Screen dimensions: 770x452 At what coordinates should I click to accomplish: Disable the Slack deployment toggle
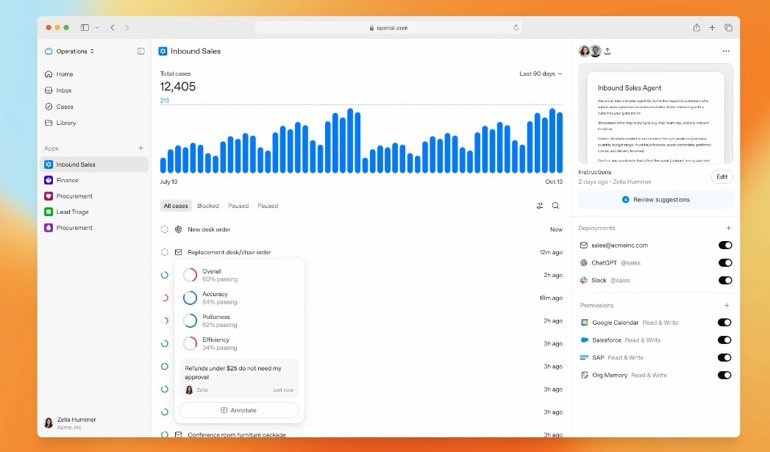[725, 281]
